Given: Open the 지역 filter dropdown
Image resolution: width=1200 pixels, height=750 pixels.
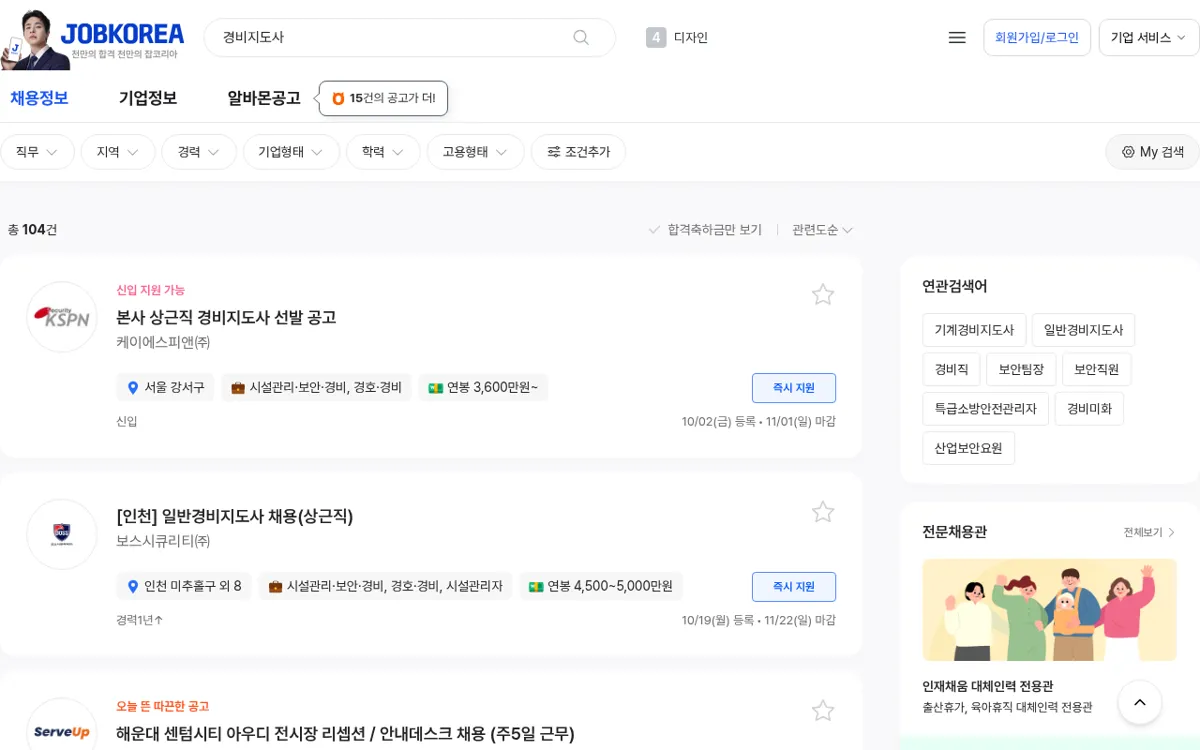Looking at the screenshot, I should [x=118, y=152].
